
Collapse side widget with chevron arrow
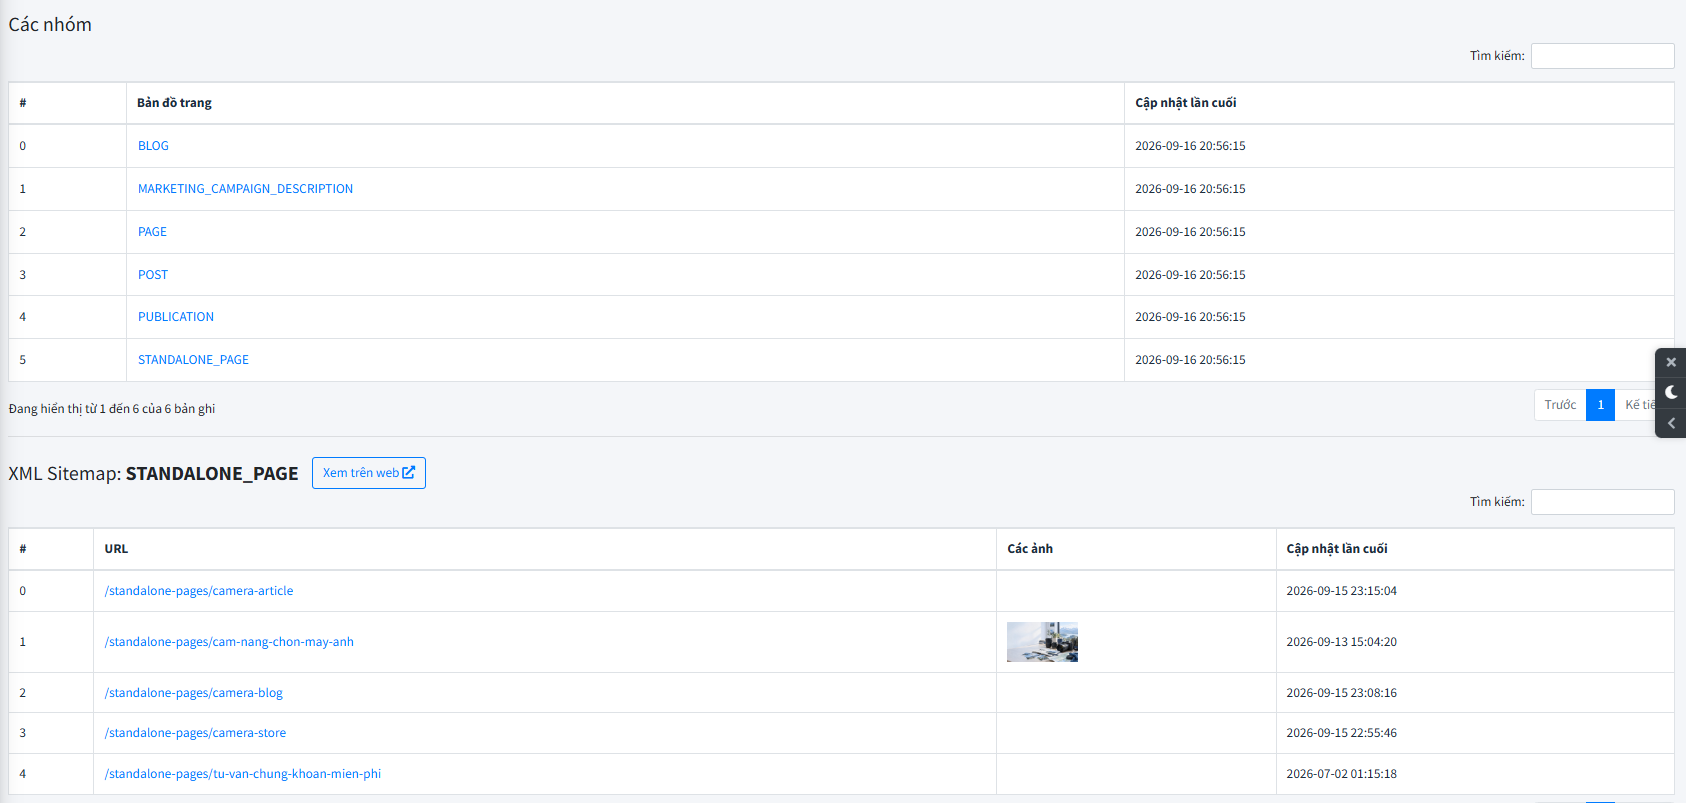[x=1671, y=423]
